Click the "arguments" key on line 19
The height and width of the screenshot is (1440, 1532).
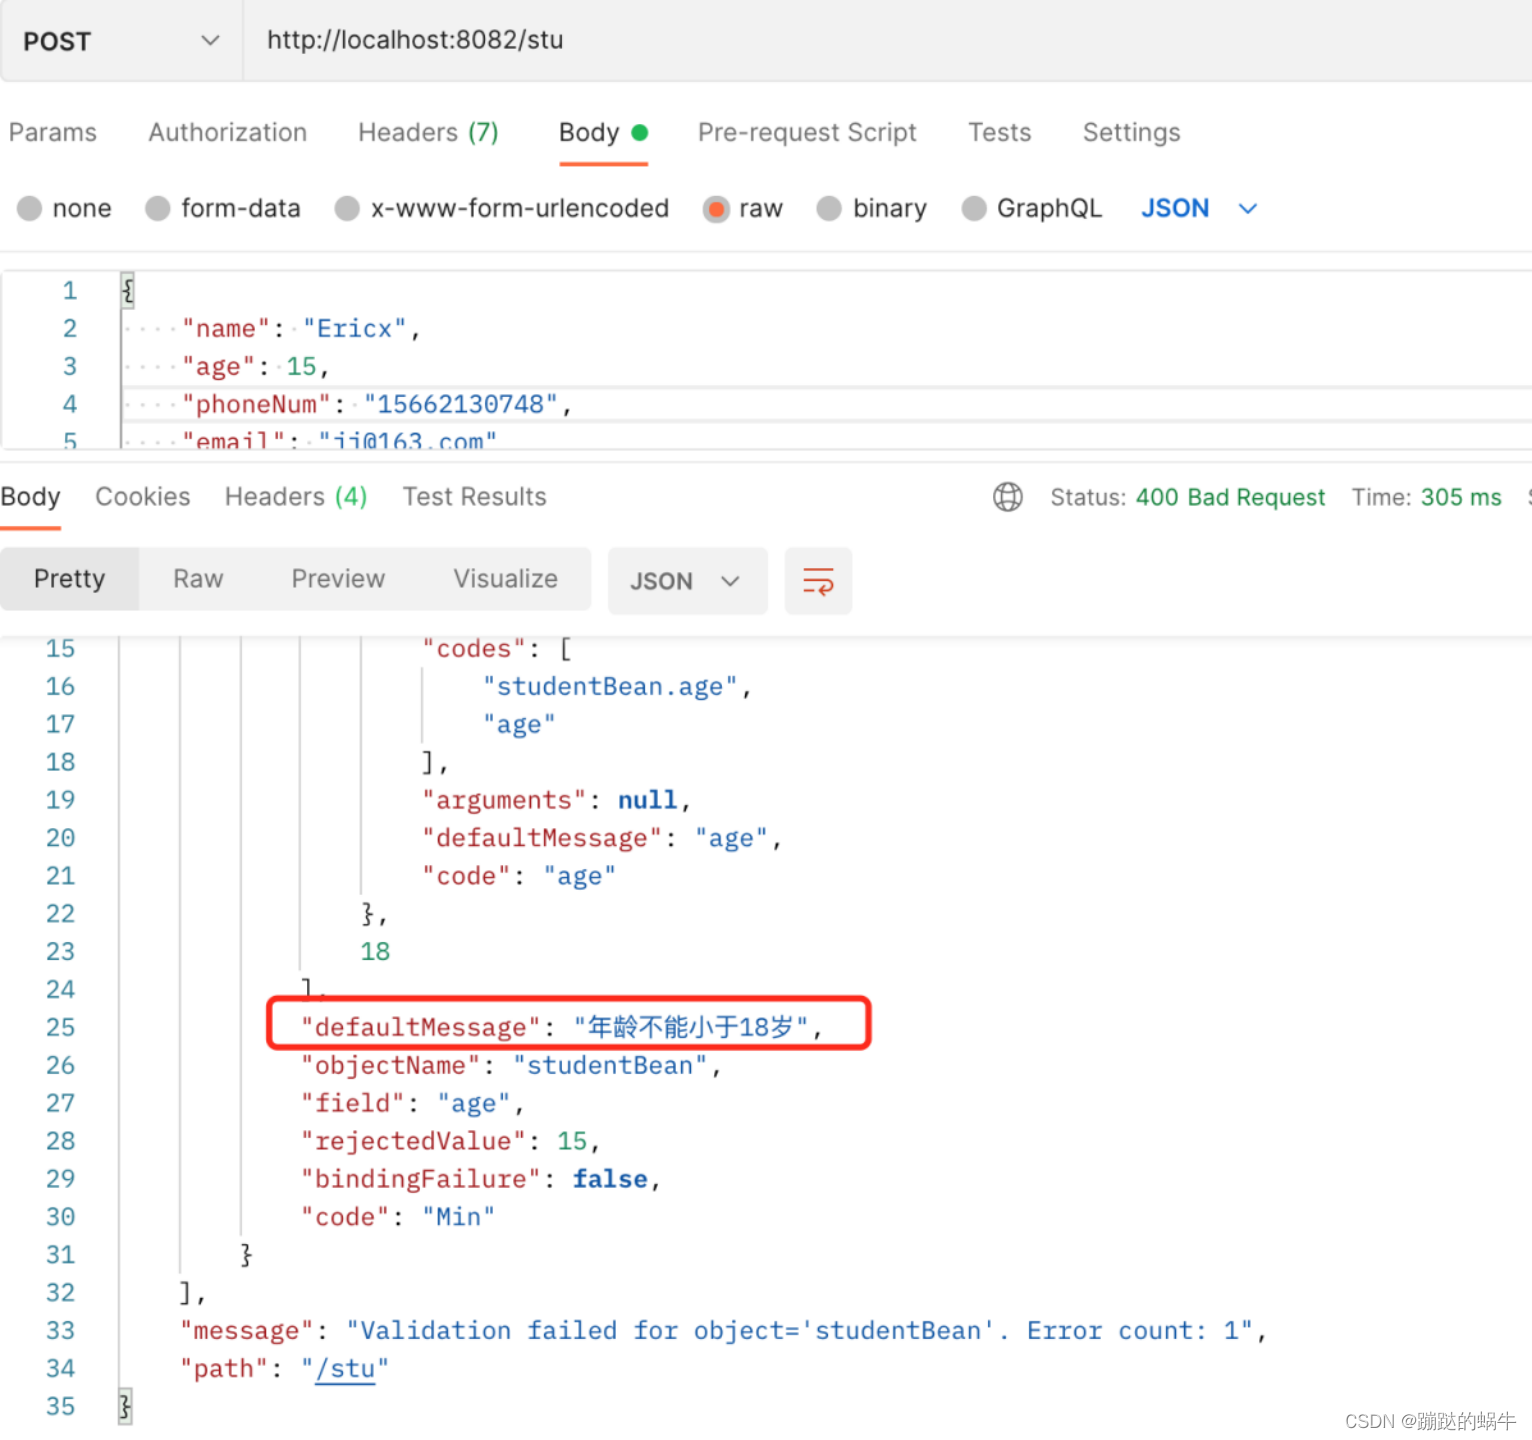click(504, 801)
